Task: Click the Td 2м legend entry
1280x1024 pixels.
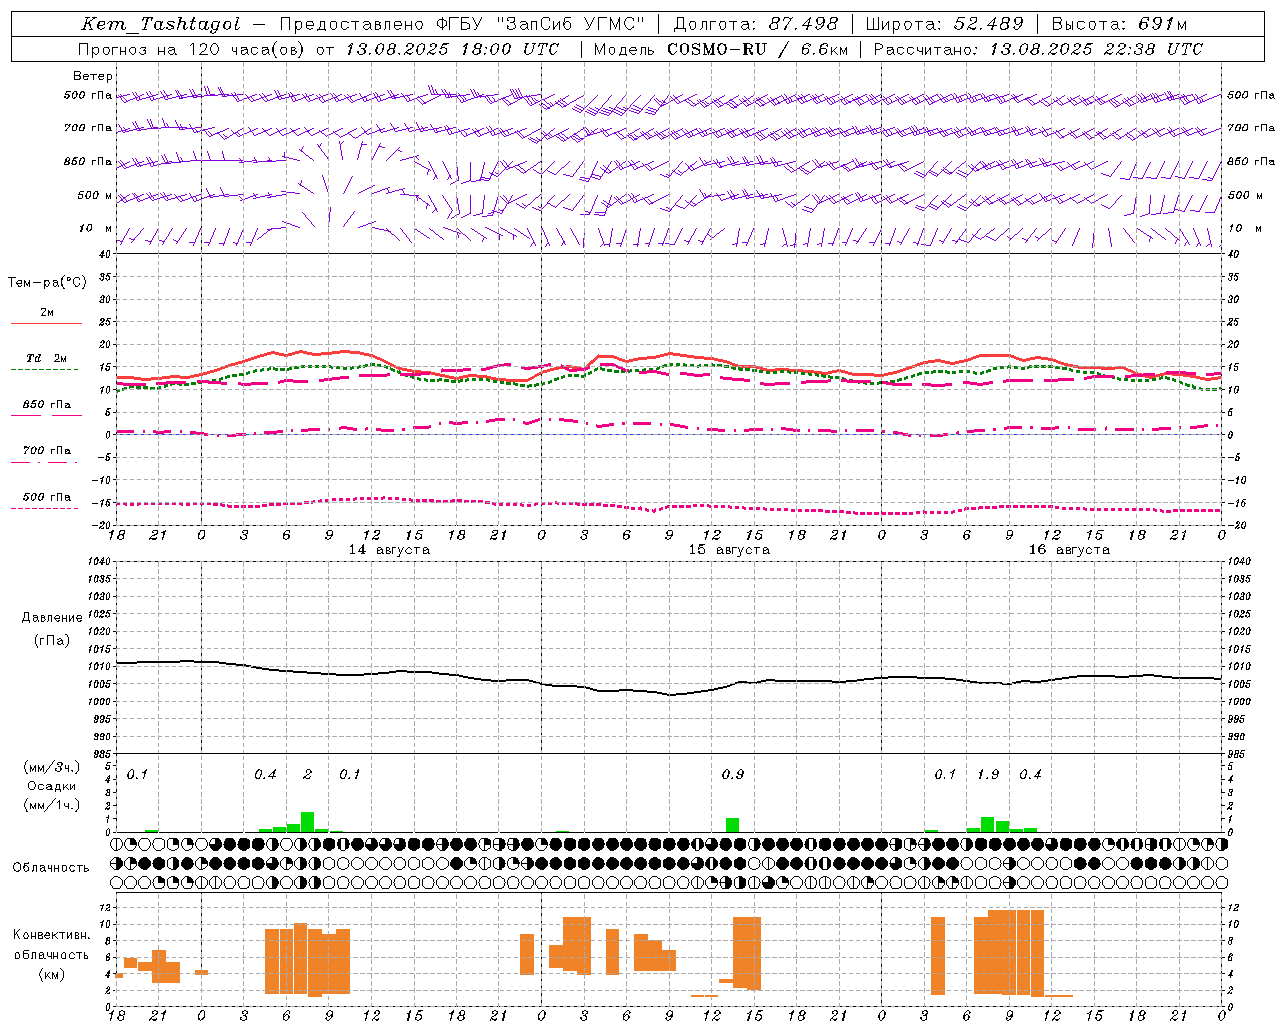Action: coord(47,358)
